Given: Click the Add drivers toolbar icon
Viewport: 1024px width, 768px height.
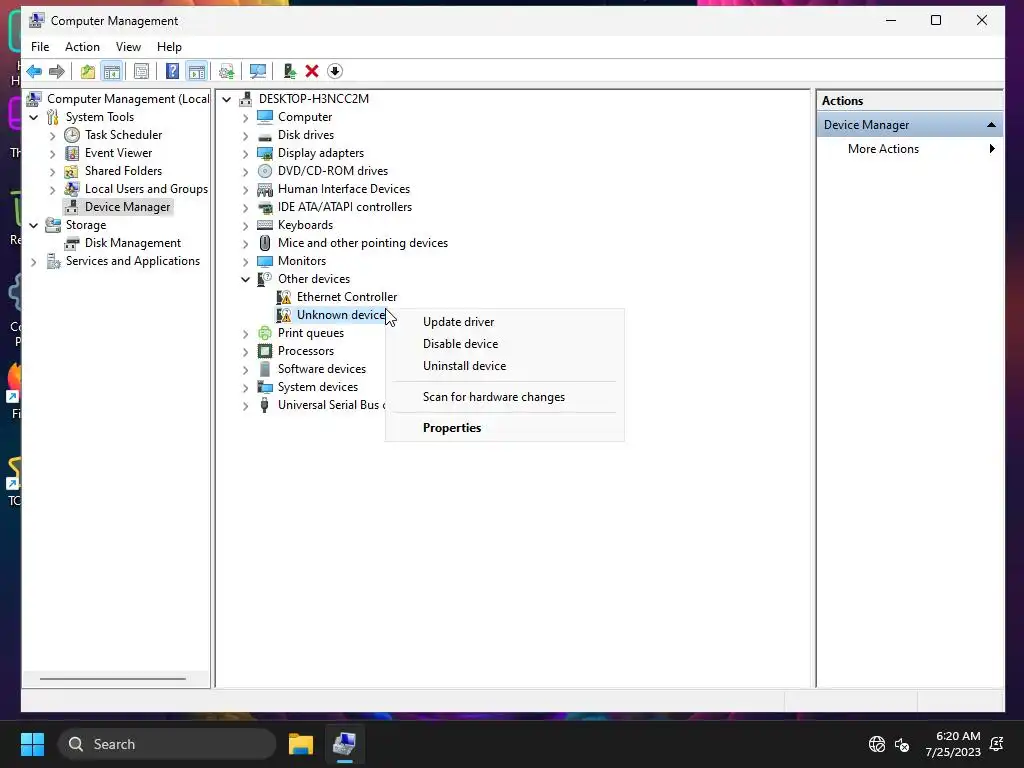Looking at the screenshot, I should [289, 71].
